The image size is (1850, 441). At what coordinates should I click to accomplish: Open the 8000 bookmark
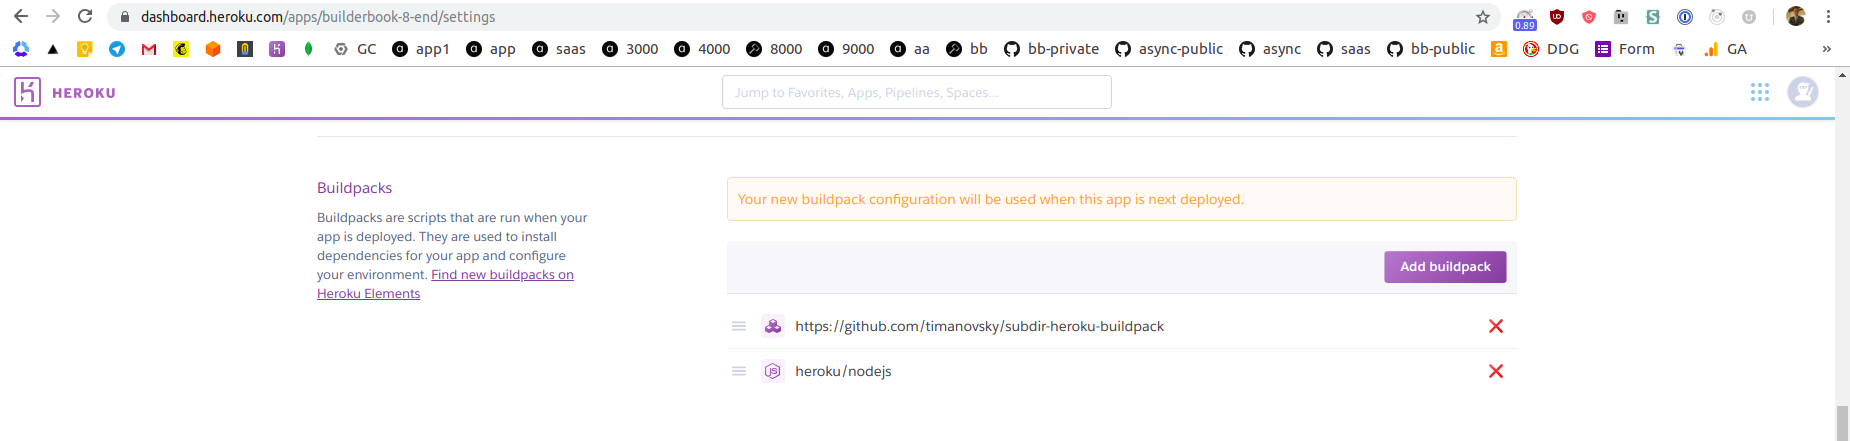[x=774, y=49]
